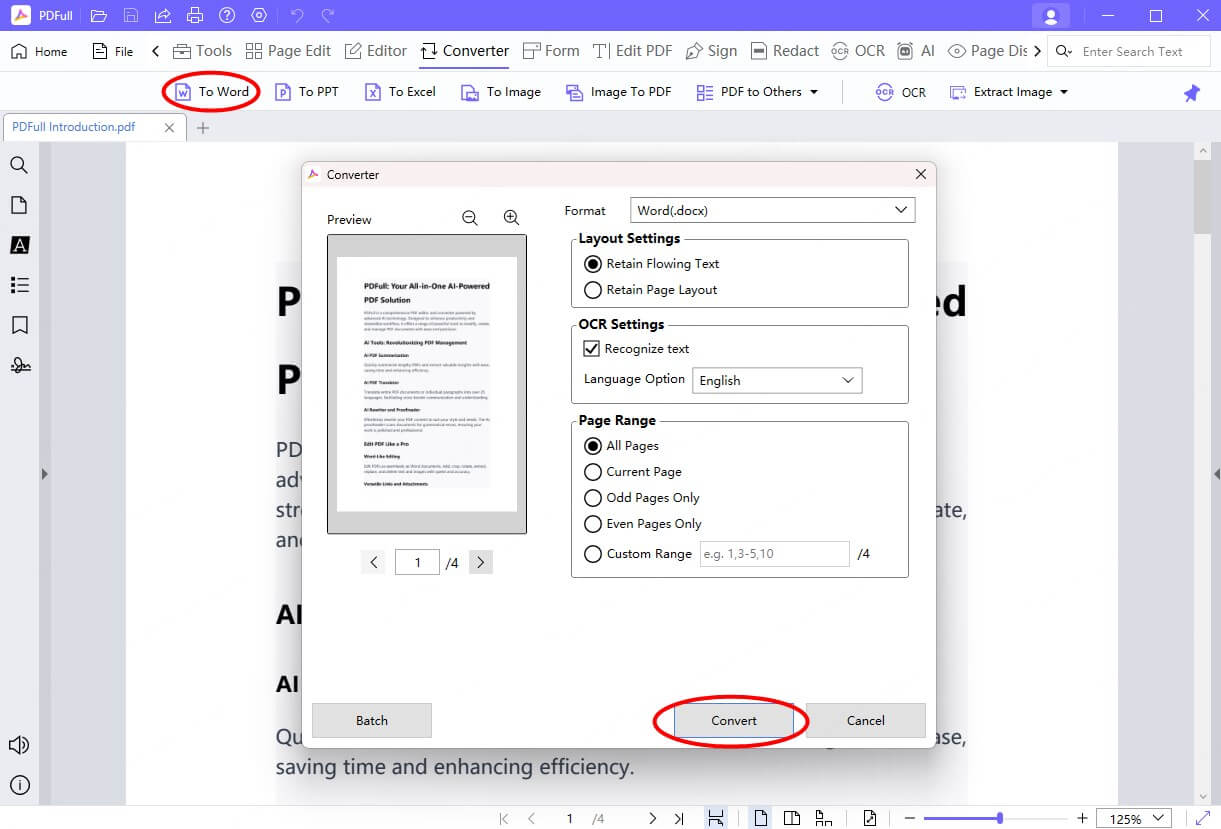
Task: Choose the Odd Pages Only page range option
Action: (x=593, y=497)
